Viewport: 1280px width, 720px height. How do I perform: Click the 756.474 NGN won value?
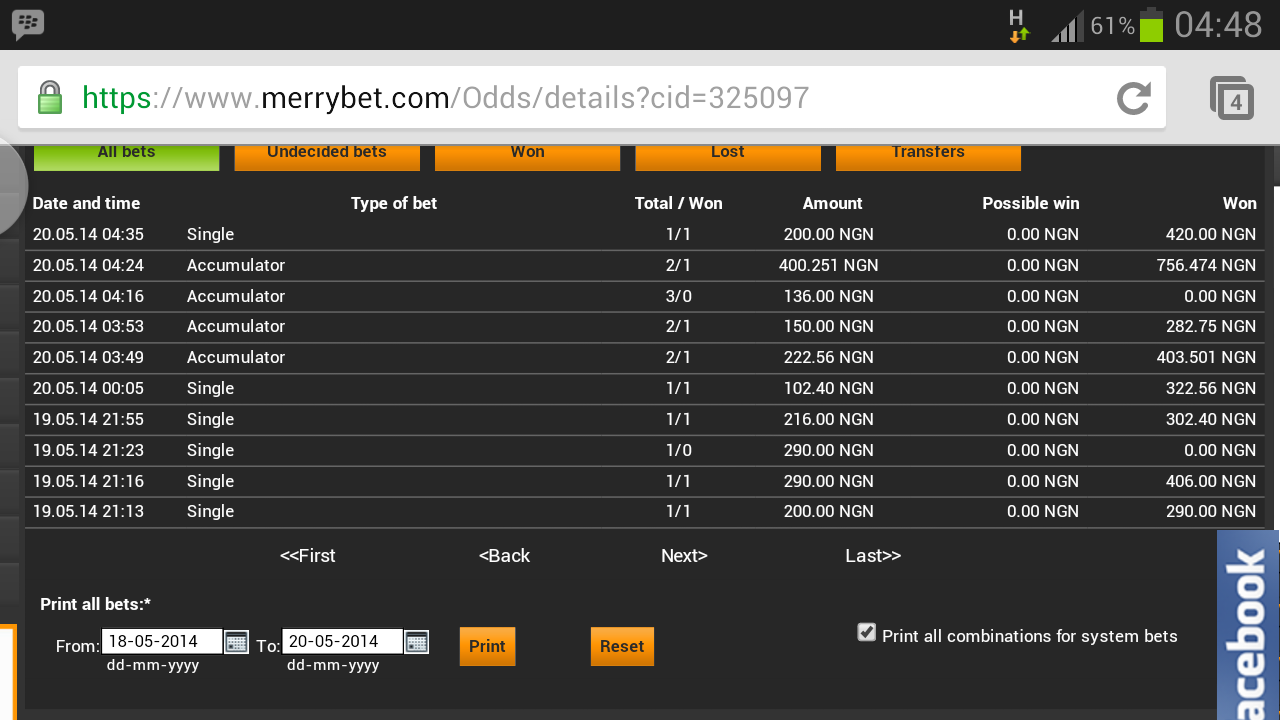point(1204,266)
